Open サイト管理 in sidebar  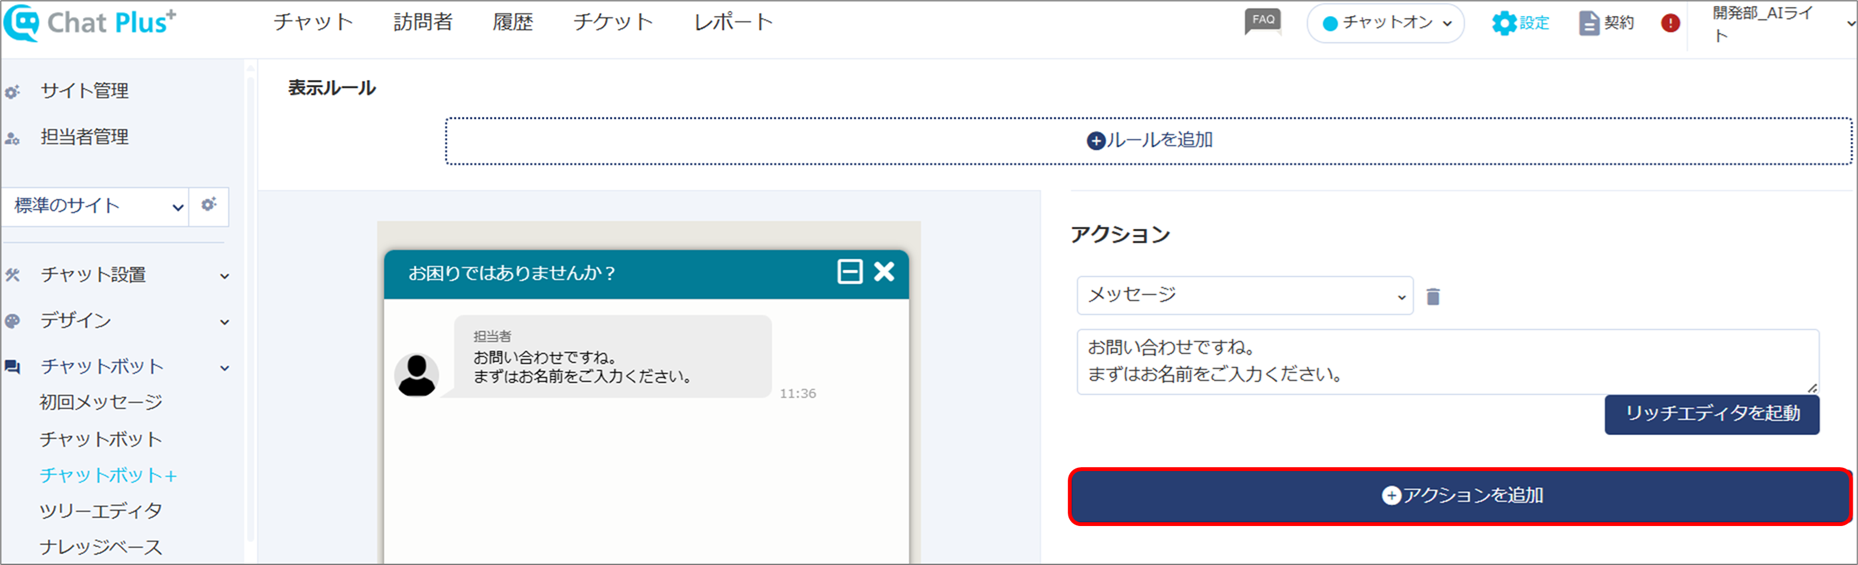point(84,91)
